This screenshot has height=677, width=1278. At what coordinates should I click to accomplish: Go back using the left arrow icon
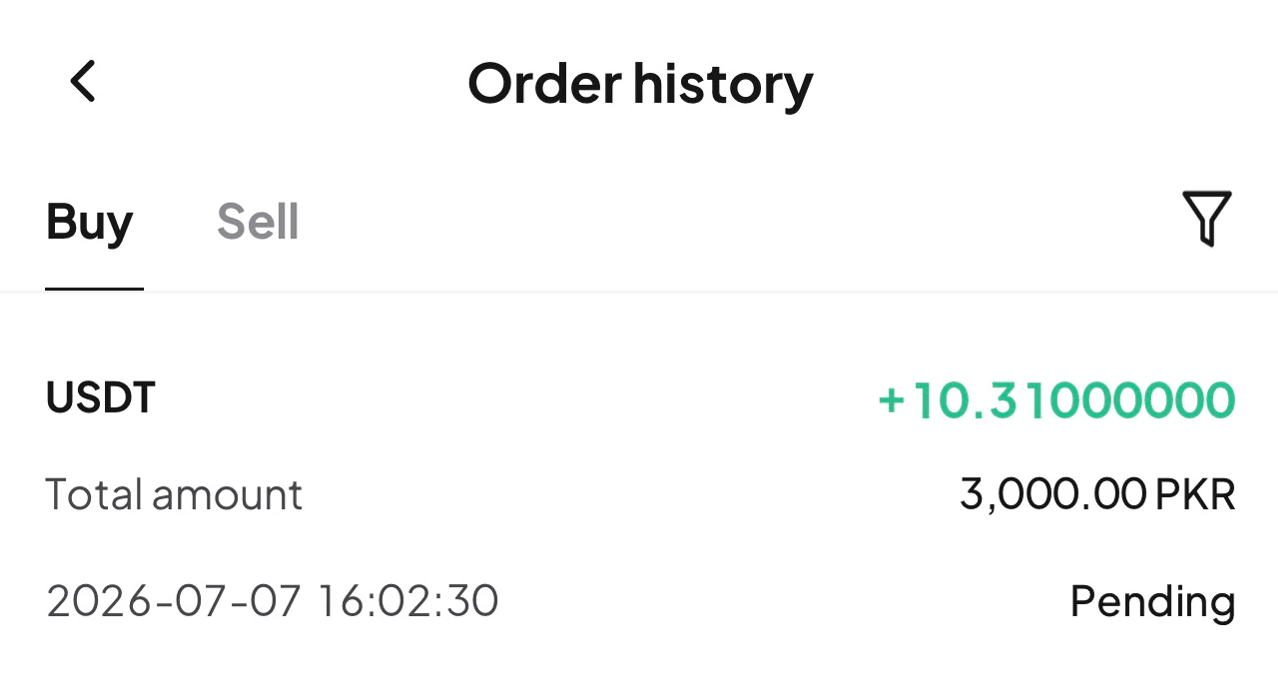point(83,81)
